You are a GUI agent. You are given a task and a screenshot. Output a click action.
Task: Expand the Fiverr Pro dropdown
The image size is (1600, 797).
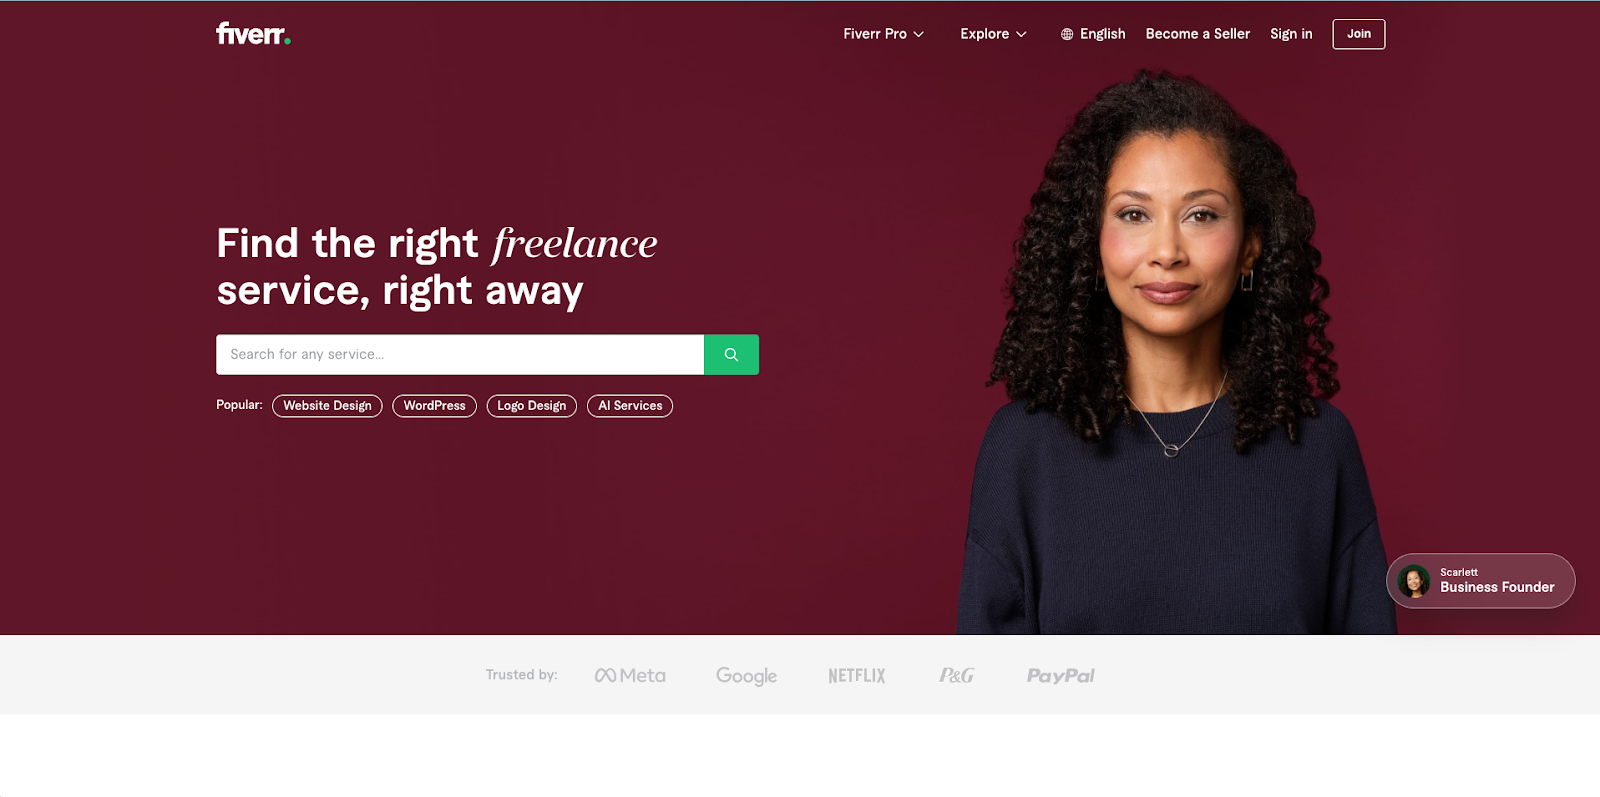tap(883, 34)
